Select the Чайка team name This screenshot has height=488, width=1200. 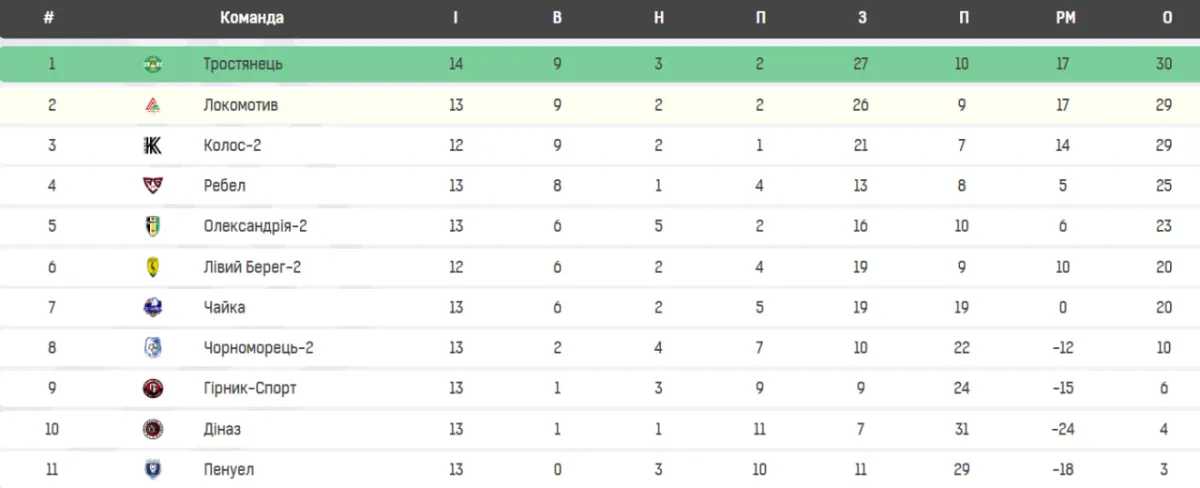coord(224,307)
